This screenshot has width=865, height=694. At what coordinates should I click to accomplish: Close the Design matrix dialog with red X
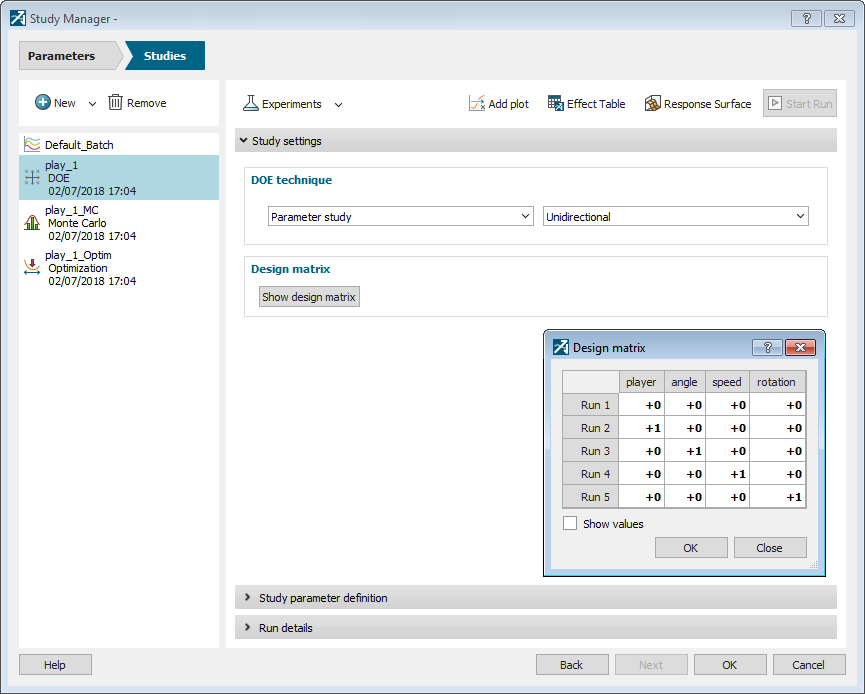pos(800,347)
